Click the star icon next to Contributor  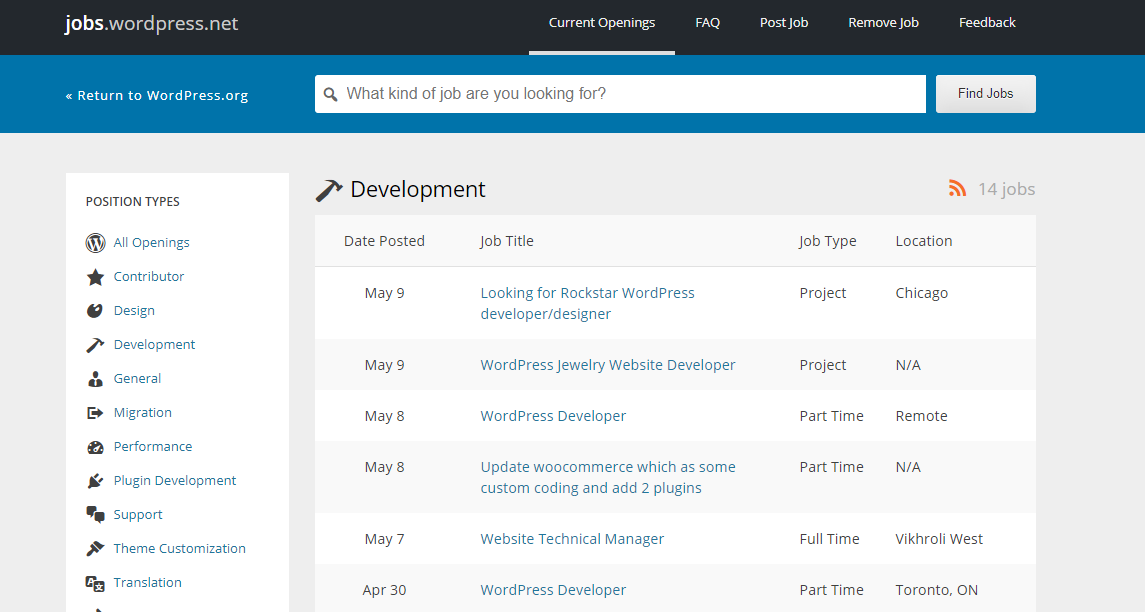tap(95, 277)
